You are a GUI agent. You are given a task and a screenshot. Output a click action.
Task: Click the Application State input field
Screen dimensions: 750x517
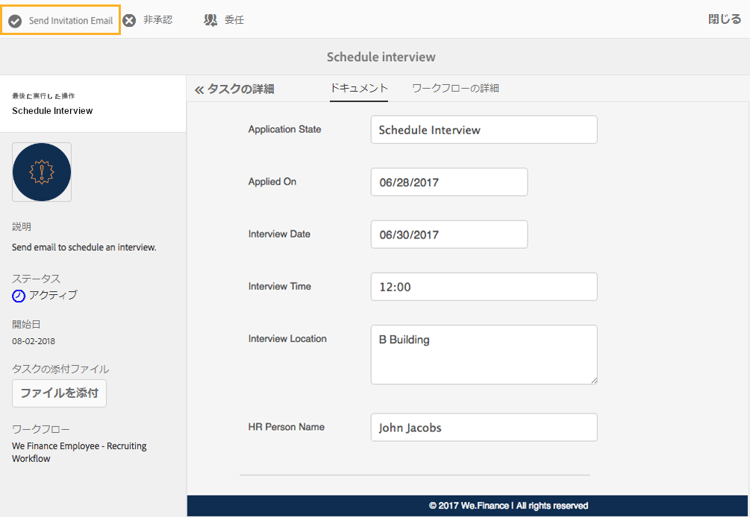coord(484,130)
